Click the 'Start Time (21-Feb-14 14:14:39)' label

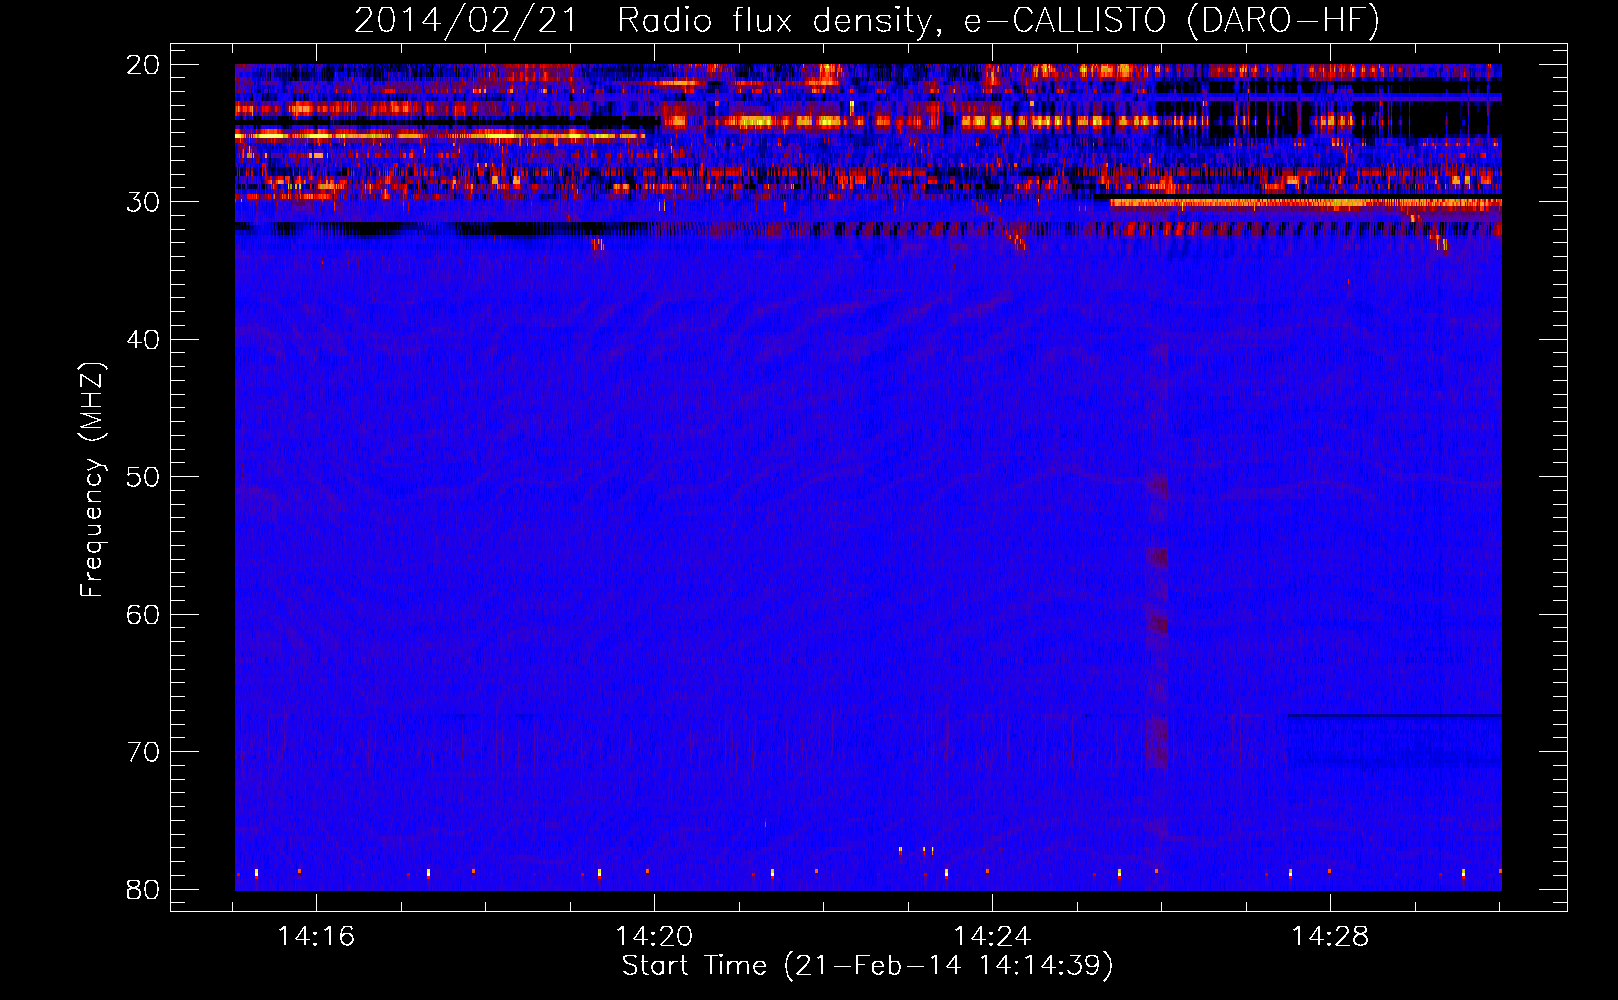pos(867,966)
